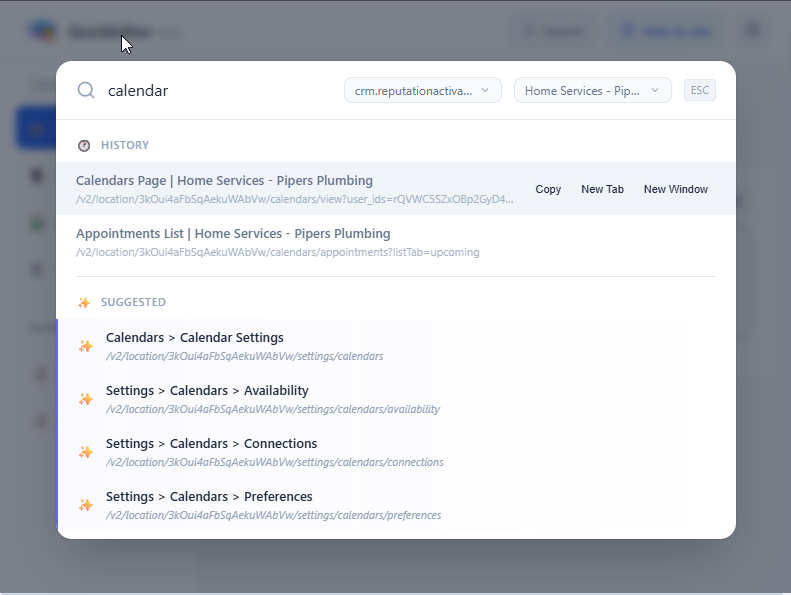Click sparkle icon next to Preferences suggestion

pyautogui.click(x=86, y=505)
